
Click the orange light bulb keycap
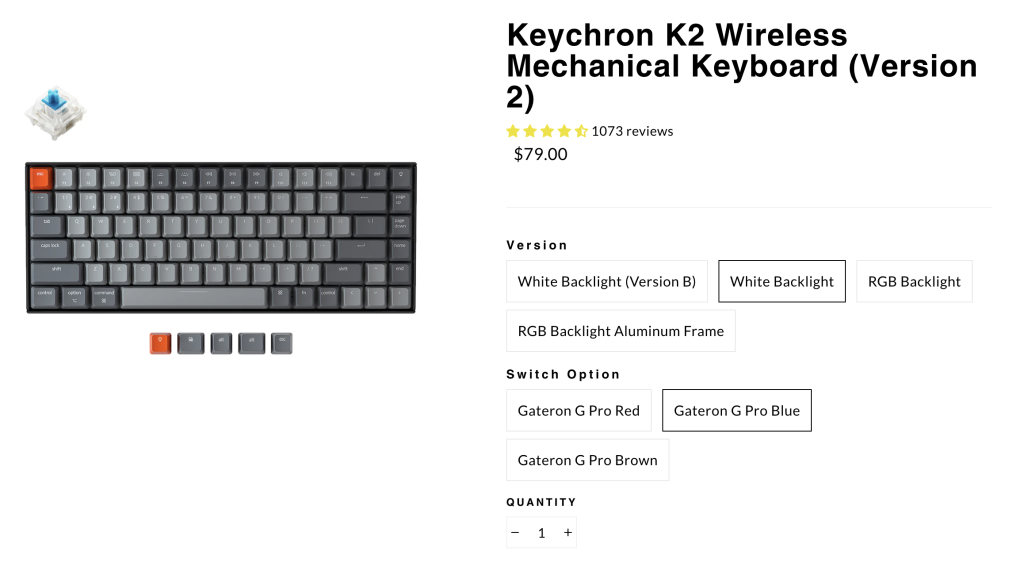tap(160, 344)
